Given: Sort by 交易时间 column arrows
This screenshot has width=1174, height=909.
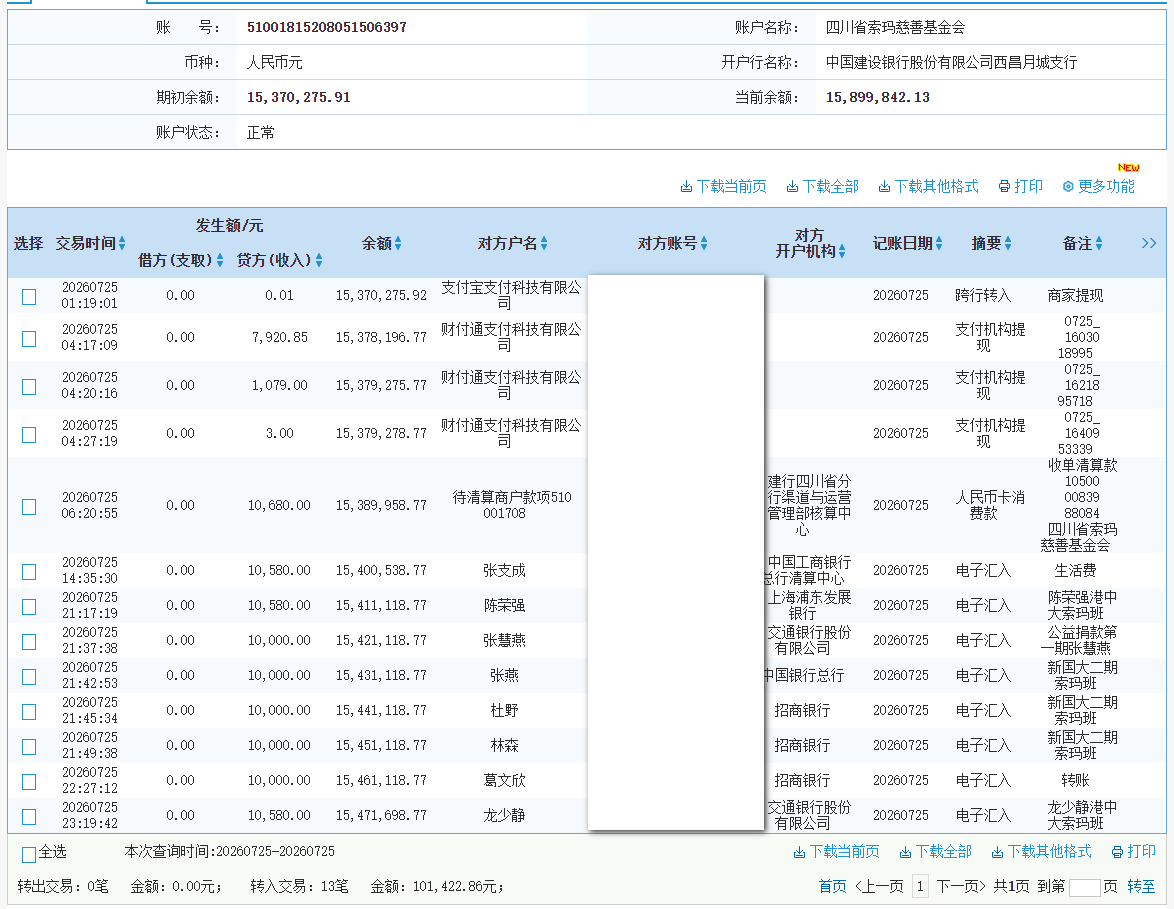Looking at the screenshot, I should [122, 243].
